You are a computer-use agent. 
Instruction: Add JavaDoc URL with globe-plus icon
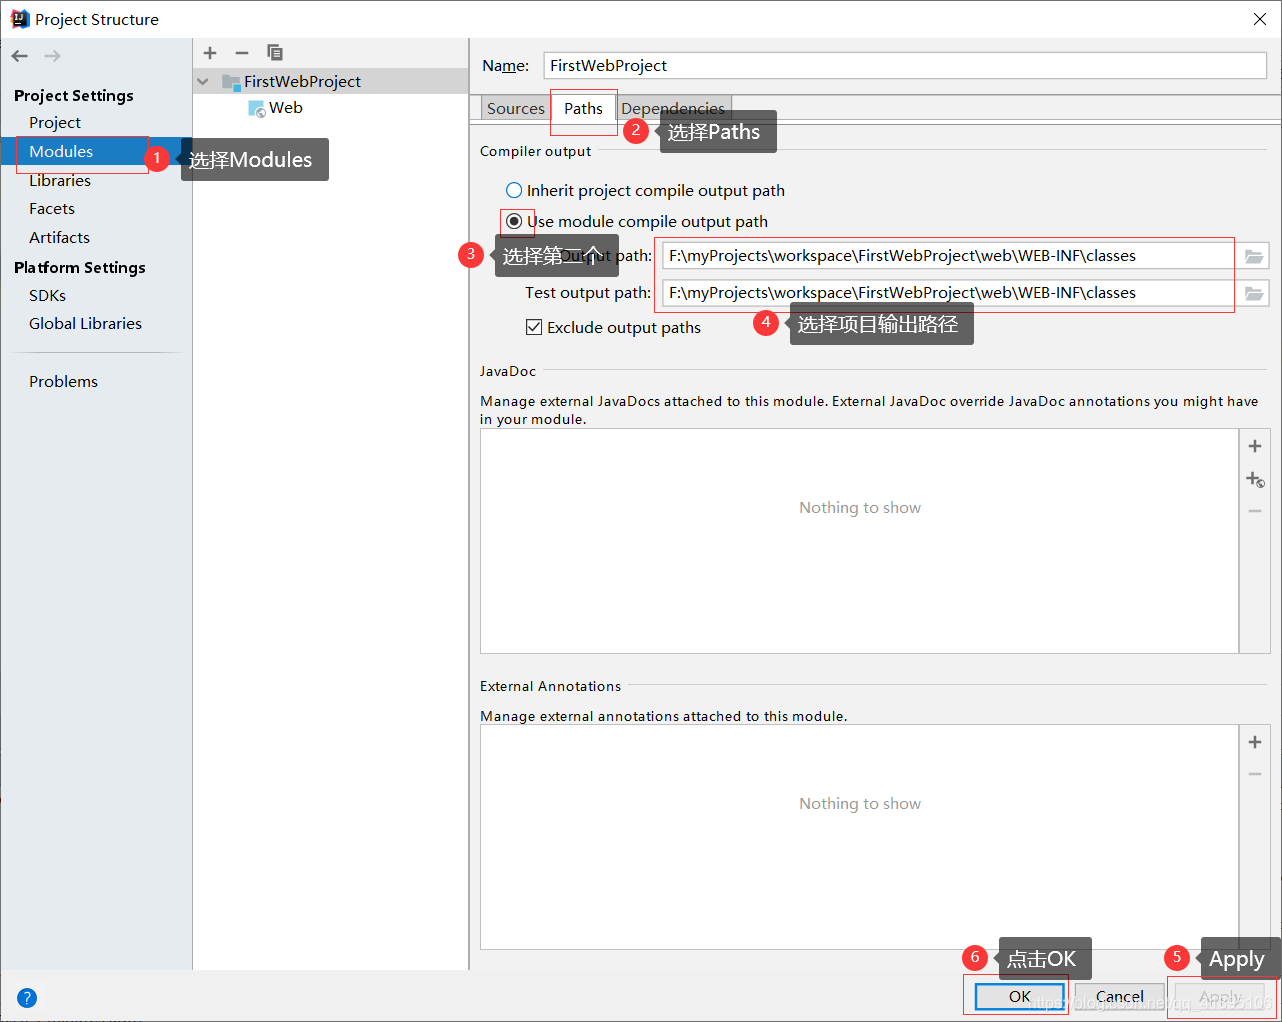[1255, 480]
